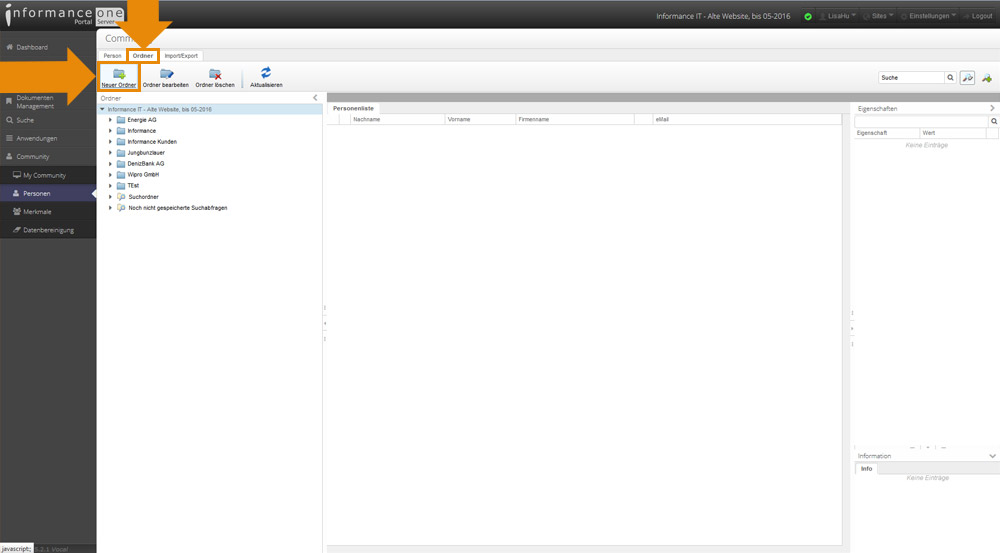Image resolution: width=1000 pixels, height=553 pixels.
Task: Click the Jungbunzlauer folder icon
Action: [121, 152]
